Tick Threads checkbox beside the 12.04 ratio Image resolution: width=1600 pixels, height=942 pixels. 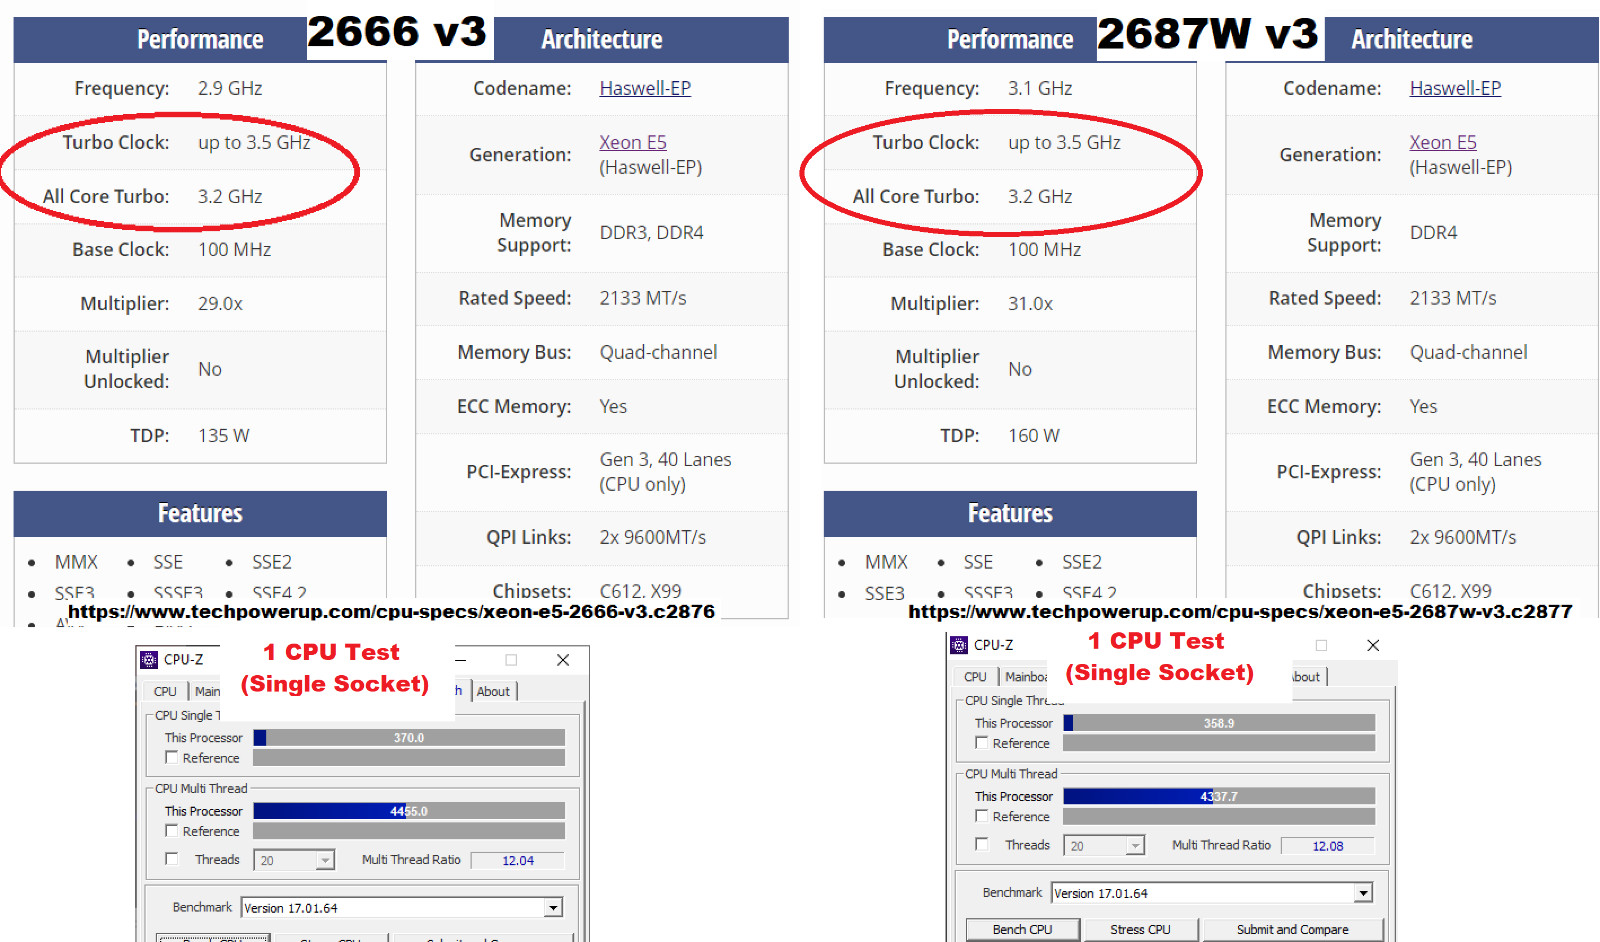pos(171,859)
